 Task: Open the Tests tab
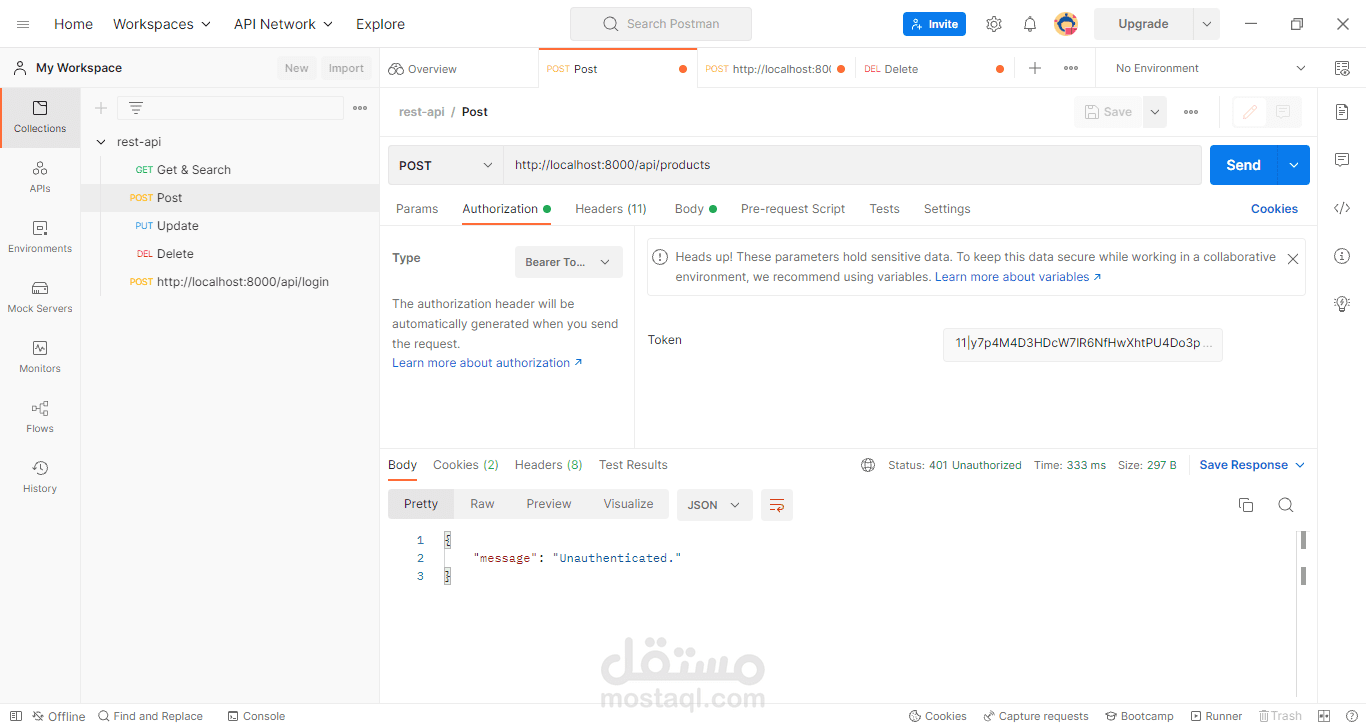[x=884, y=209]
